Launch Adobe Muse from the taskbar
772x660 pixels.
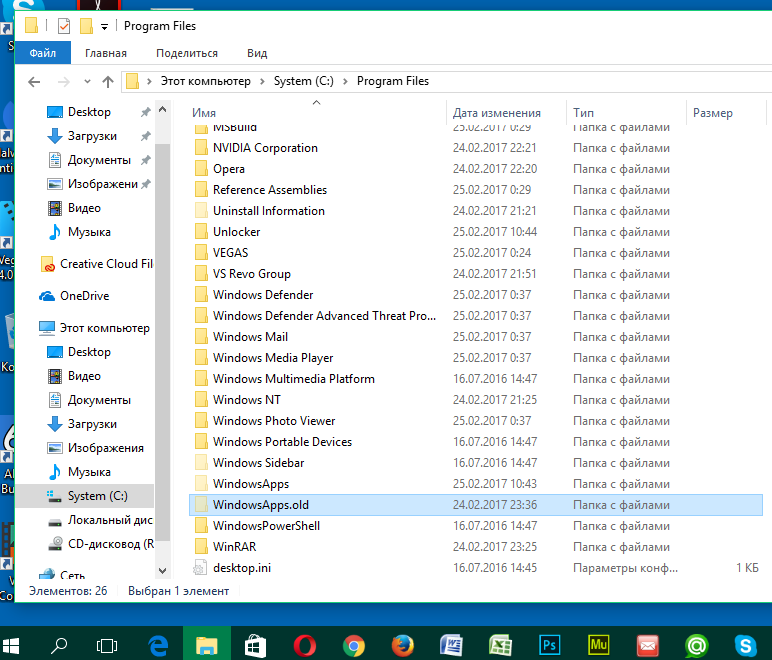coord(599,645)
